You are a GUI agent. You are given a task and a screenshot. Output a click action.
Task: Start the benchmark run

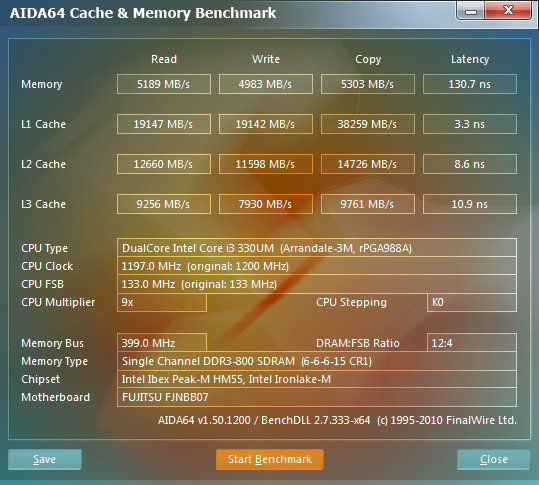[270, 459]
